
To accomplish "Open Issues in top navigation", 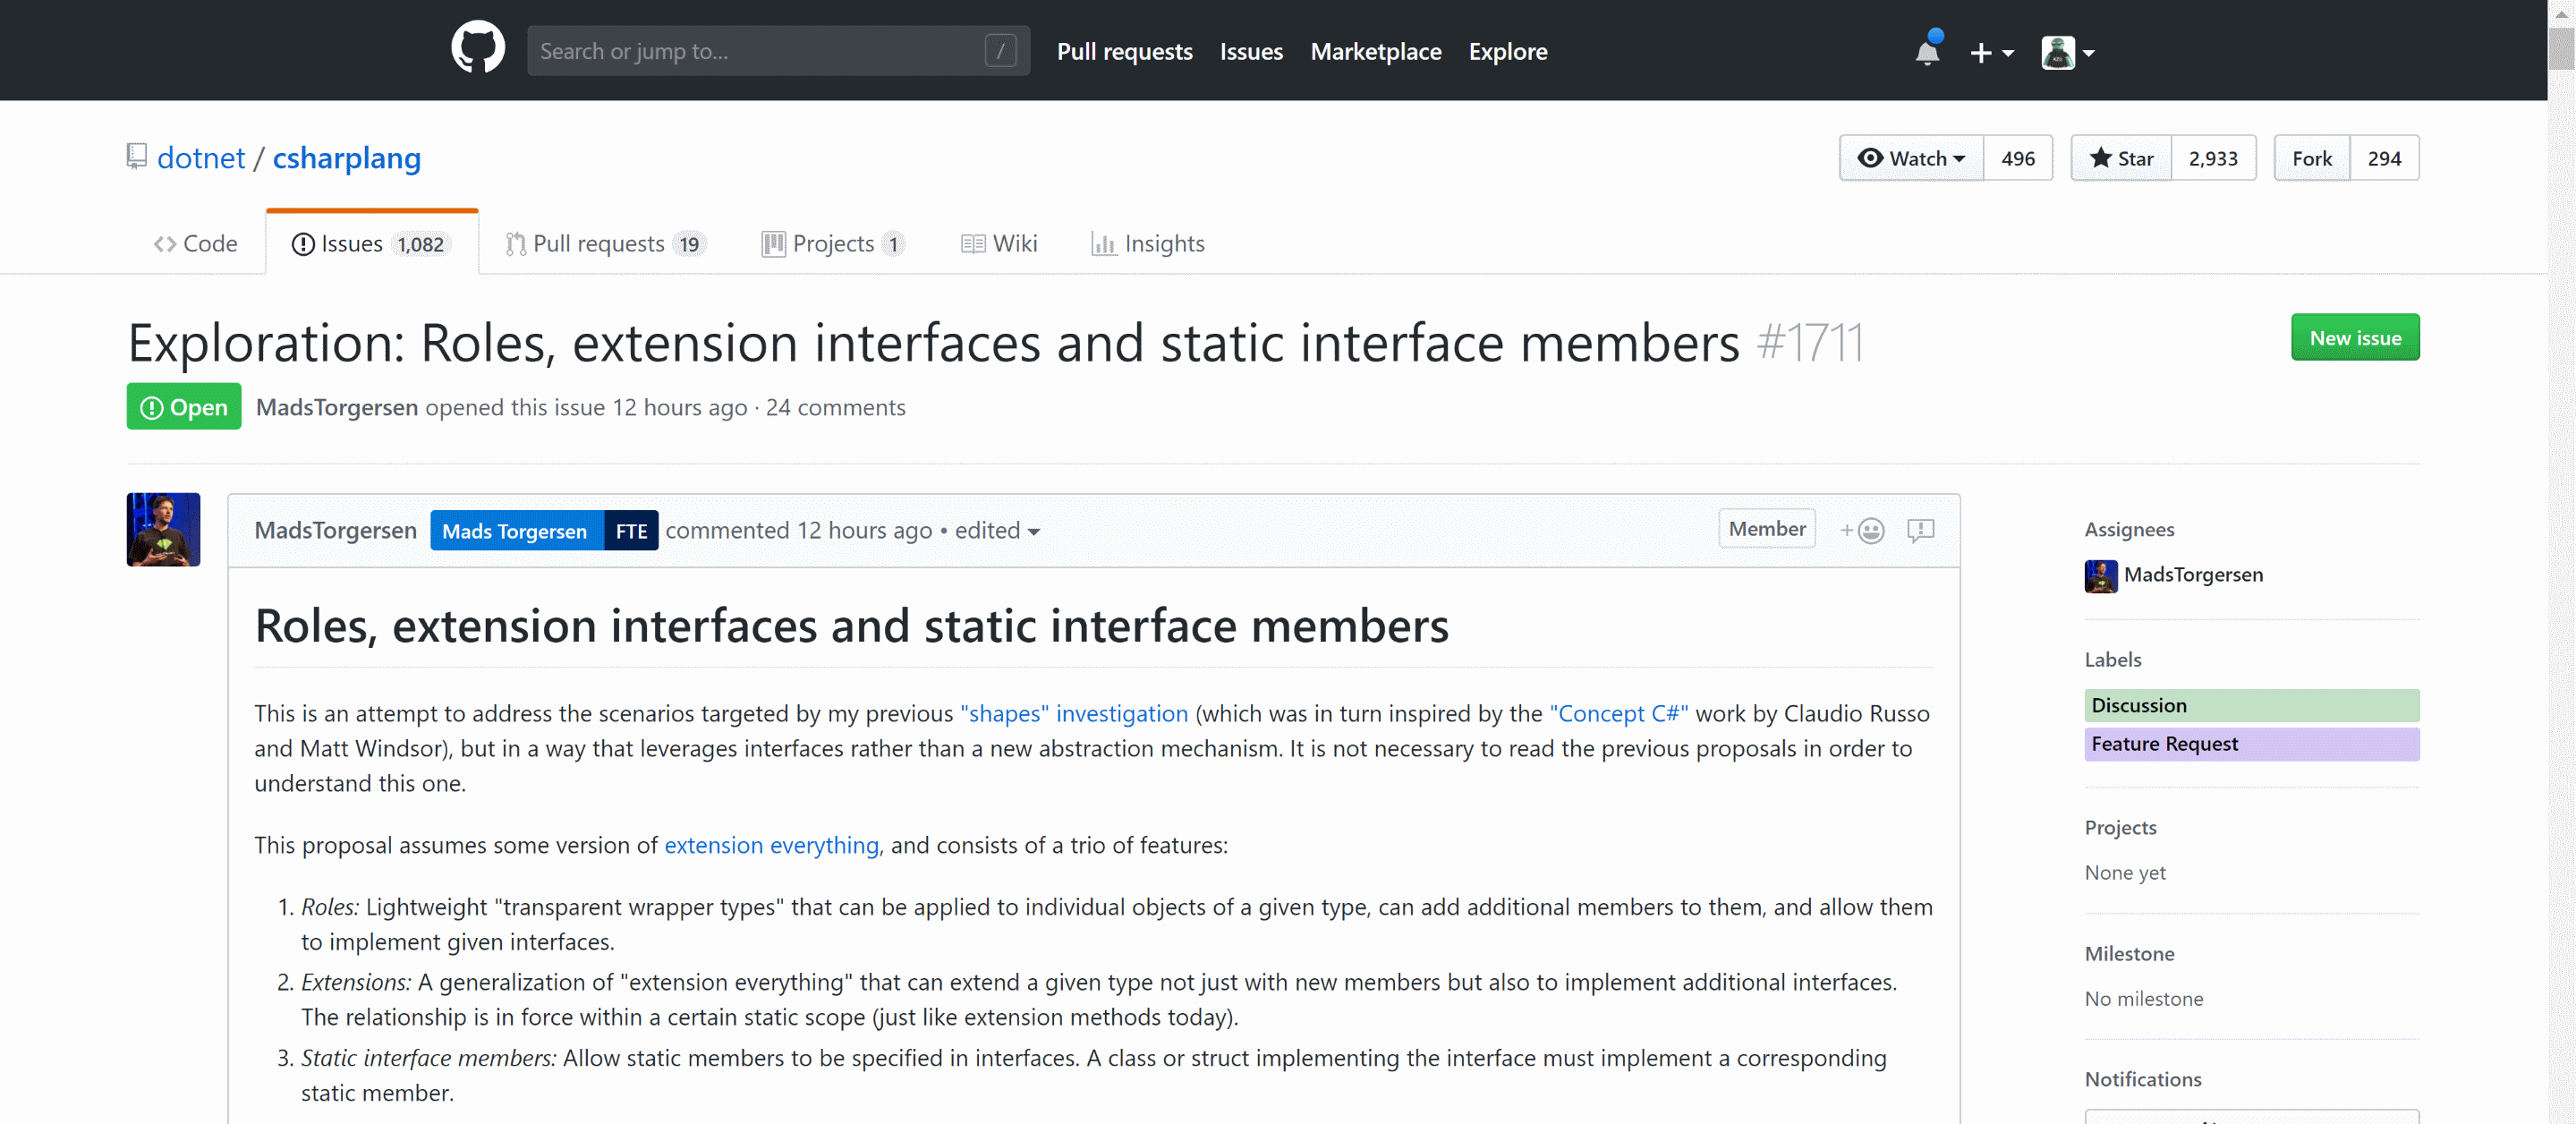I will click(x=1251, y=51).
